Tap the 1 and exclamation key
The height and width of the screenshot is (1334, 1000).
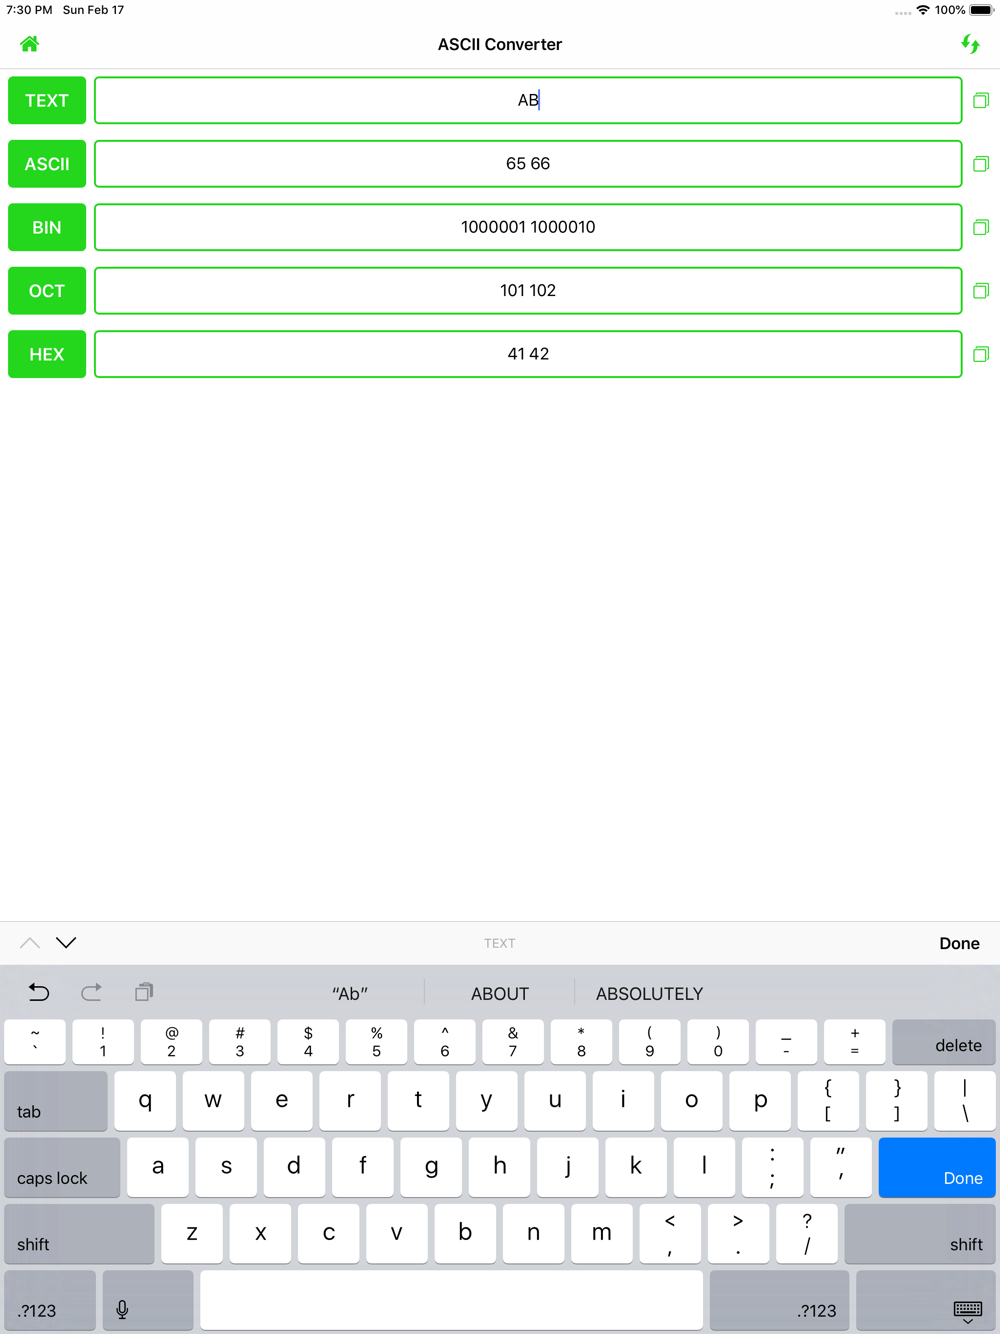(103, 1042)
